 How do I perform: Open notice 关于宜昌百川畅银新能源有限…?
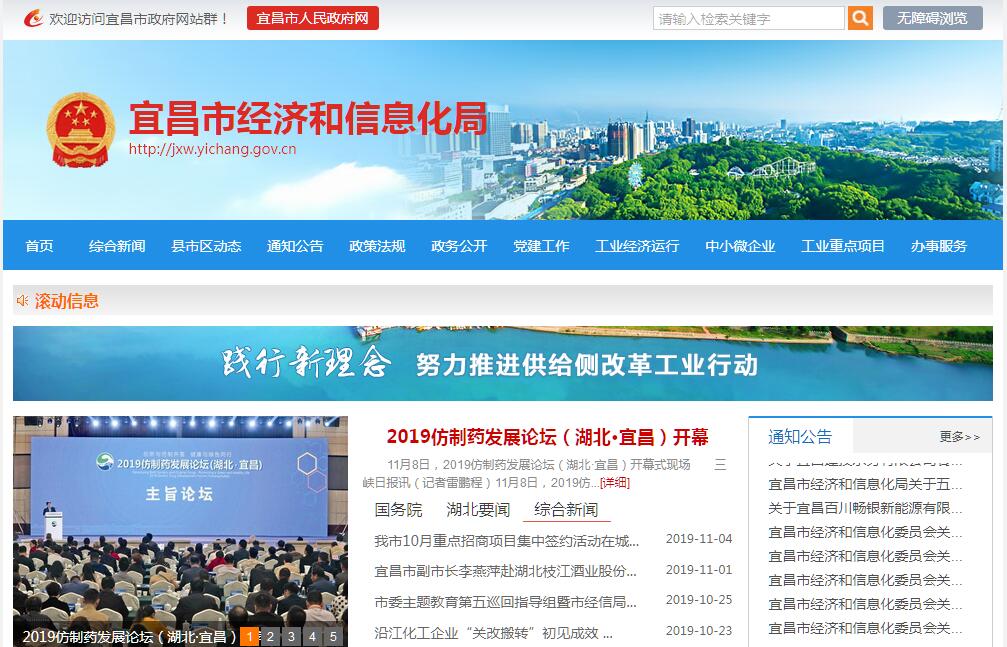tap(865, 508)
